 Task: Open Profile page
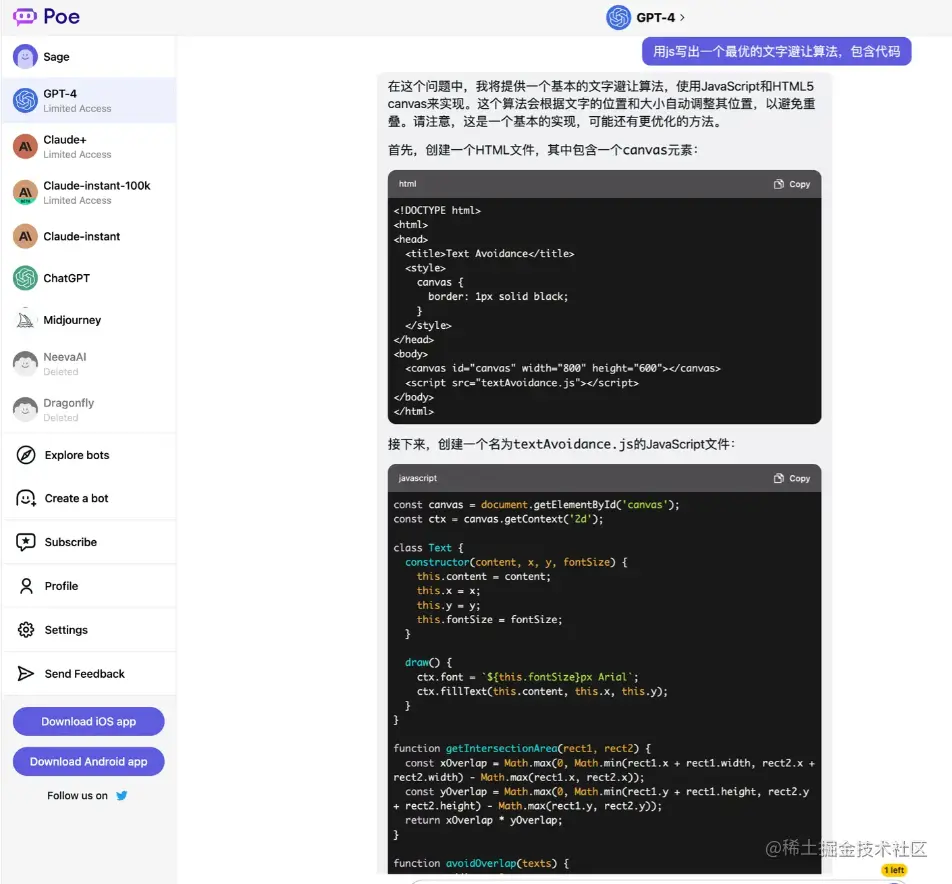point(89,586)
